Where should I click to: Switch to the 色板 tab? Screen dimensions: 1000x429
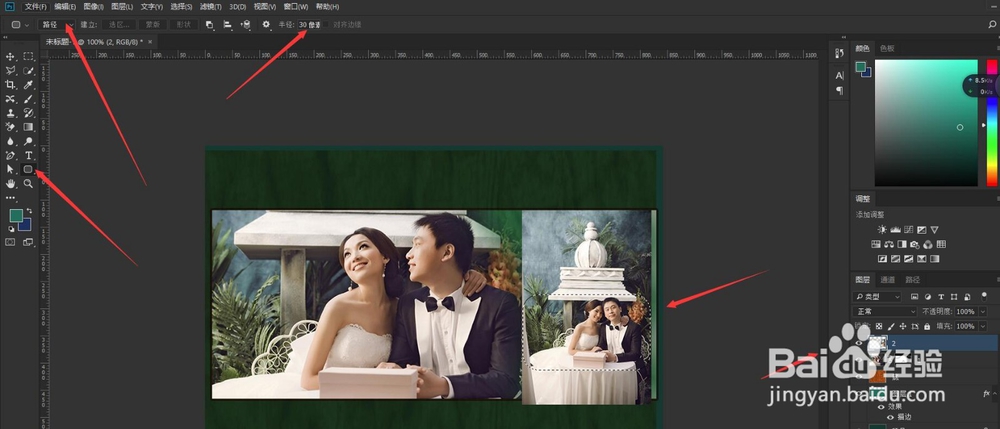click(x=887, y=48)
